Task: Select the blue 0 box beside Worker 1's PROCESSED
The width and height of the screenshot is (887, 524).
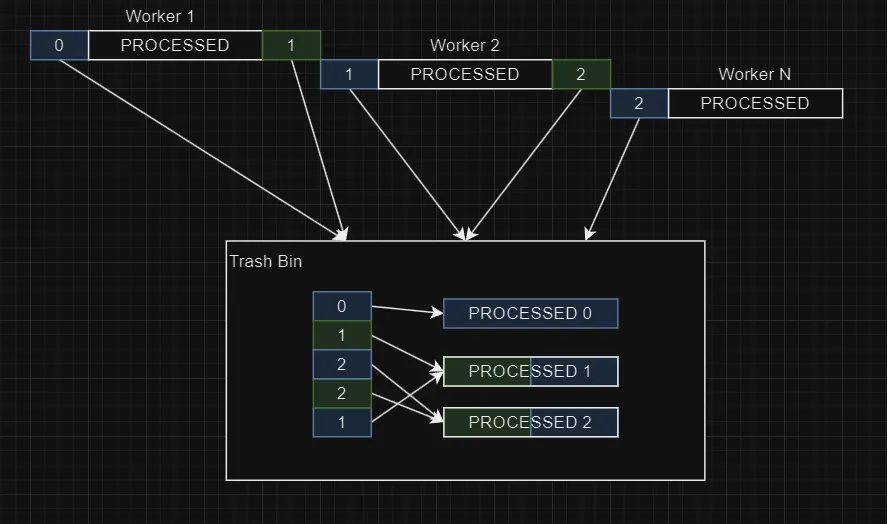Action: [x=59, y=45]
